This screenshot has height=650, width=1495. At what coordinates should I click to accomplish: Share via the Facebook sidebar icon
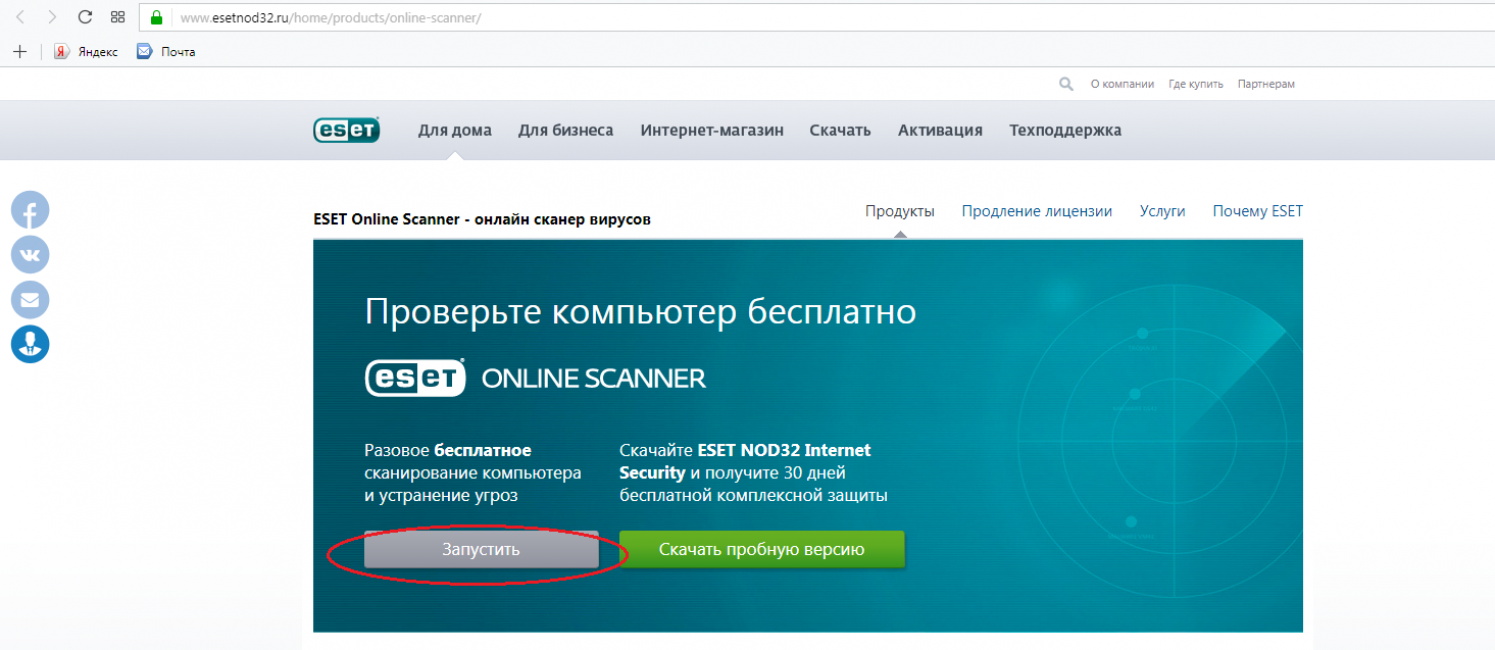pyautogui.click(x=30, y=210)
